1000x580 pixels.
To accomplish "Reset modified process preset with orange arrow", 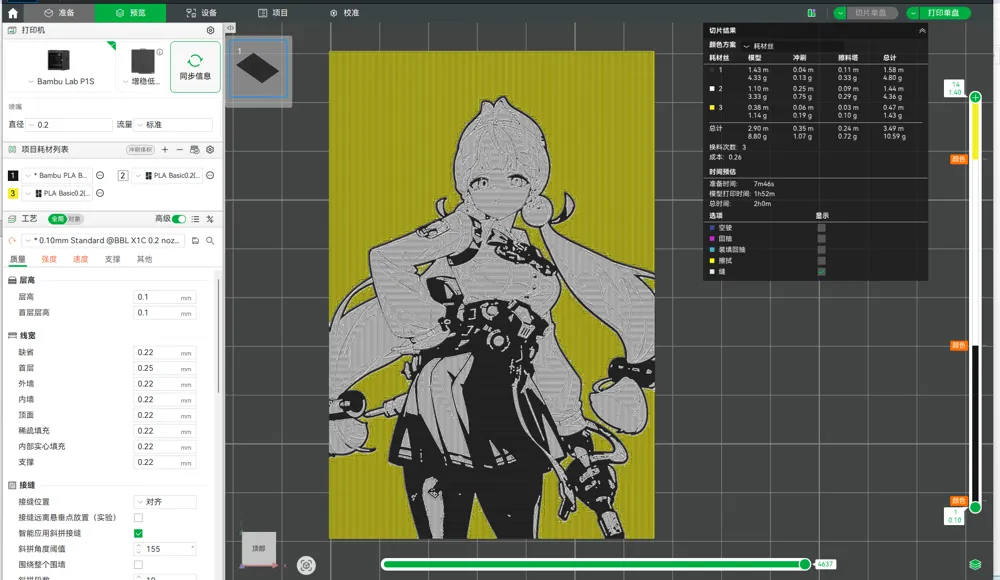I will [x=12, y=241].
